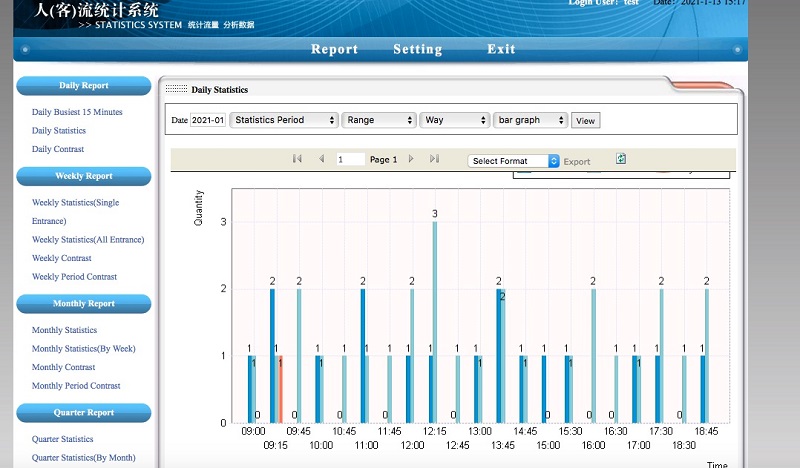Viewport: 800px width, 468px height.
Task: Go to first report page icon
Action: point(297,159)
